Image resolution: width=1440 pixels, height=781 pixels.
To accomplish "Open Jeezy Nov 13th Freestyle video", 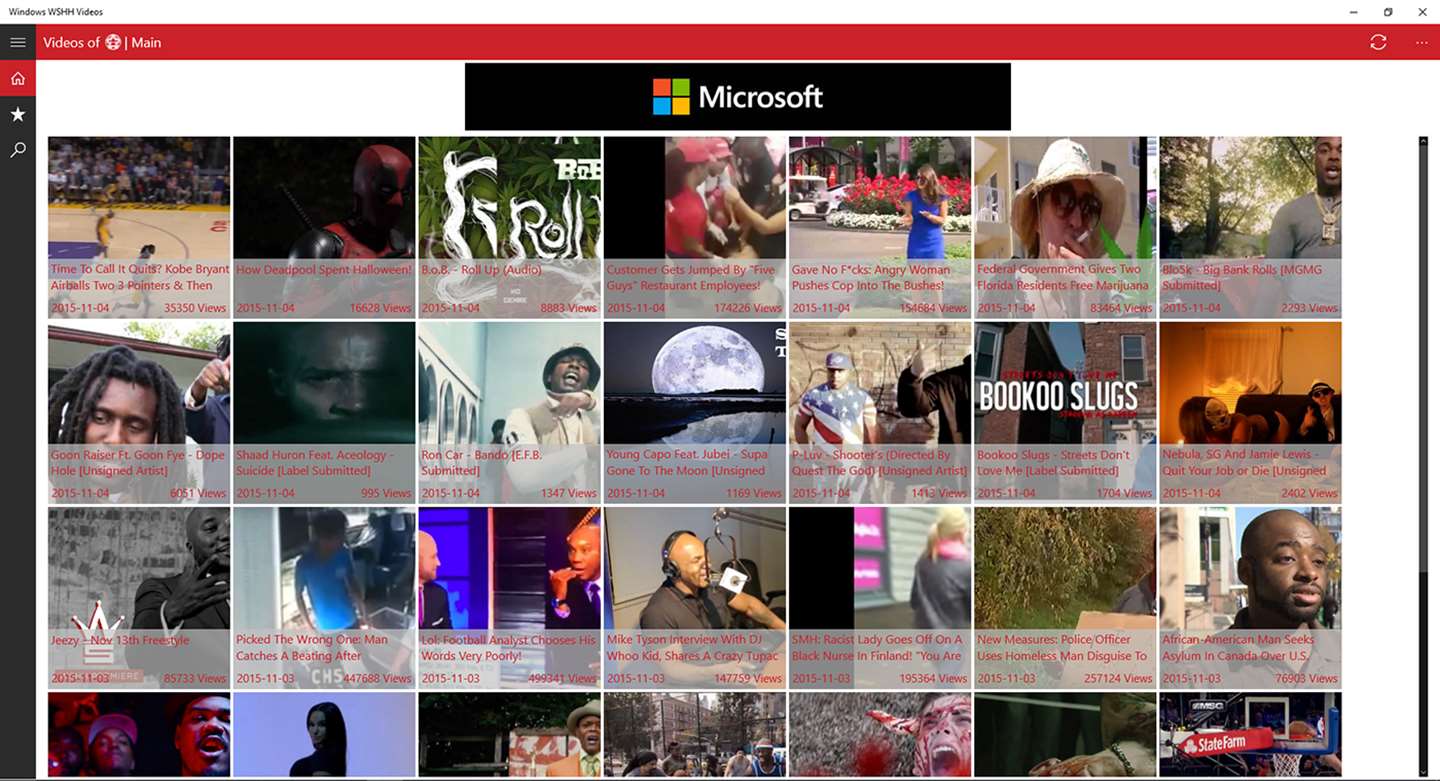I will 139,597.
